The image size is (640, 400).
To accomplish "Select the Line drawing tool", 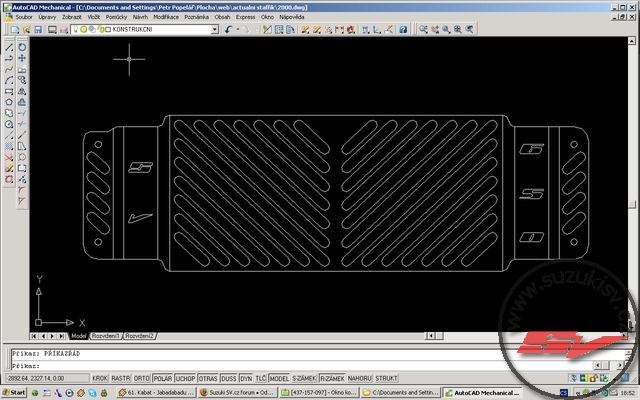I will coord(9,47).
